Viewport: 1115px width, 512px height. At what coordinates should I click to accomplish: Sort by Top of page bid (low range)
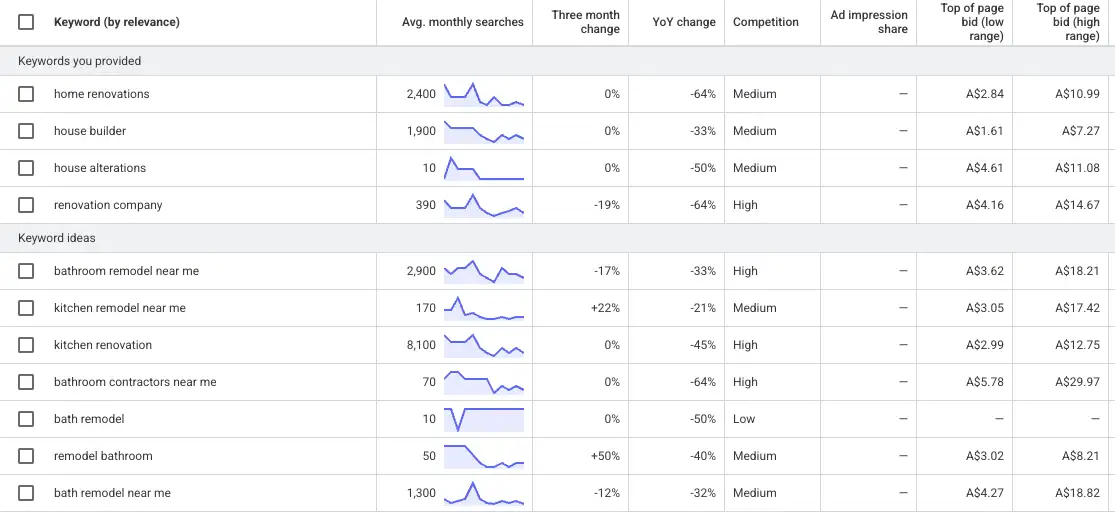971,22
